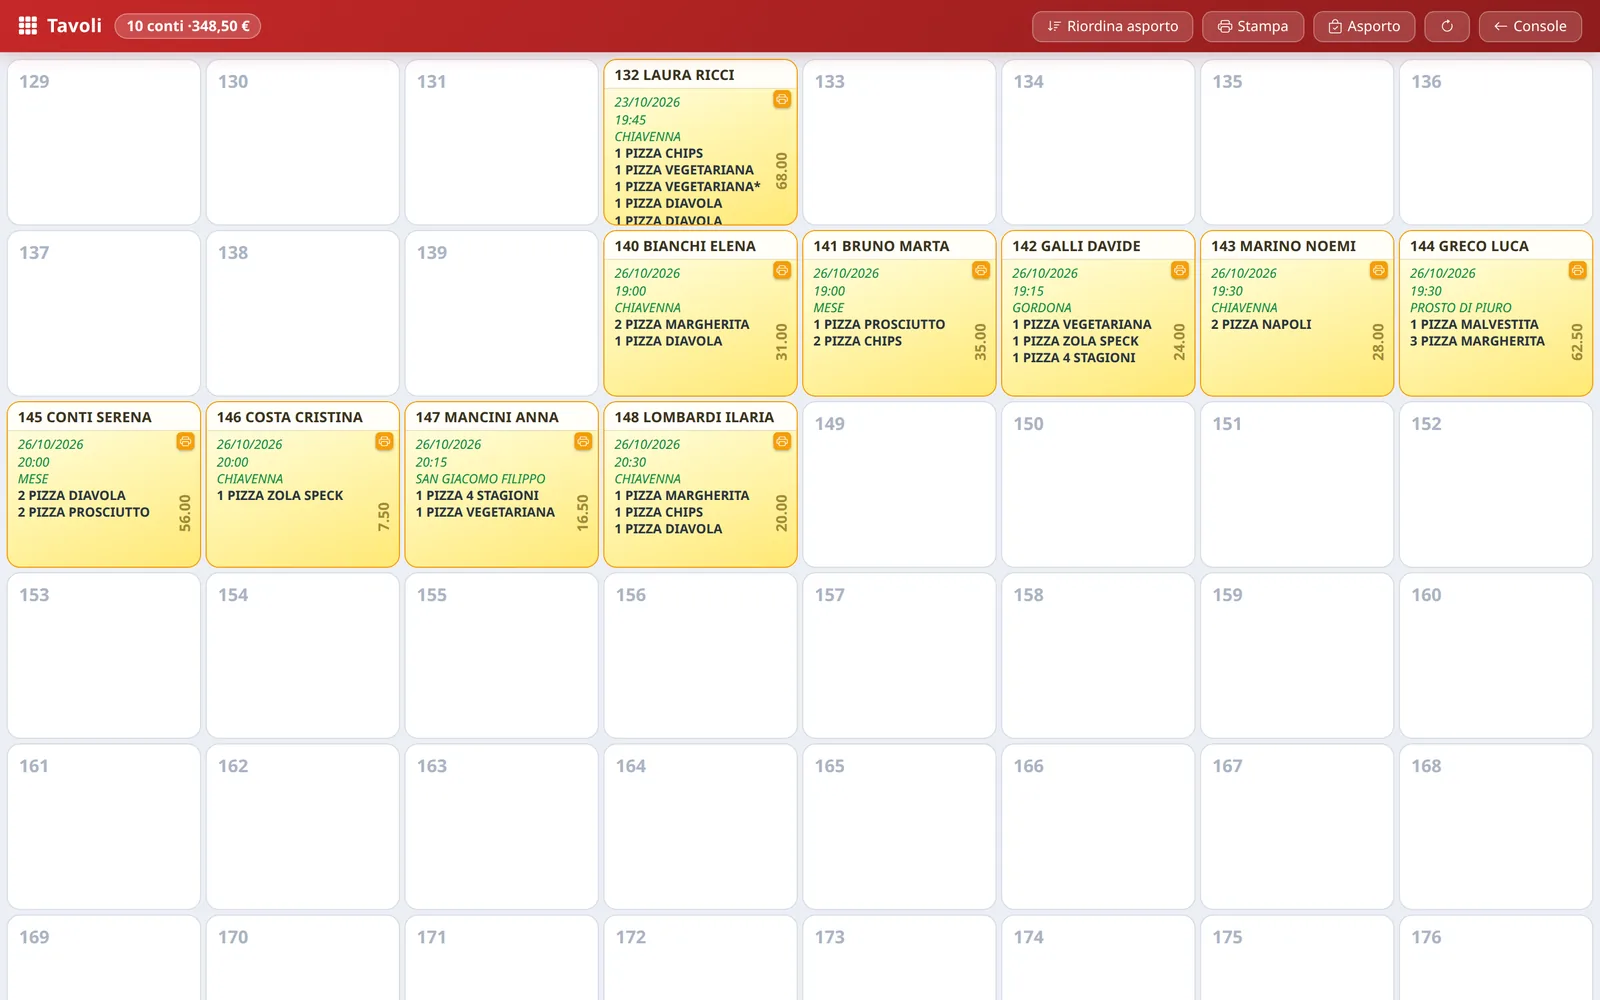Refresh the tables view
Screen dimensions: 1600x1000
(x=1447, y=26)
